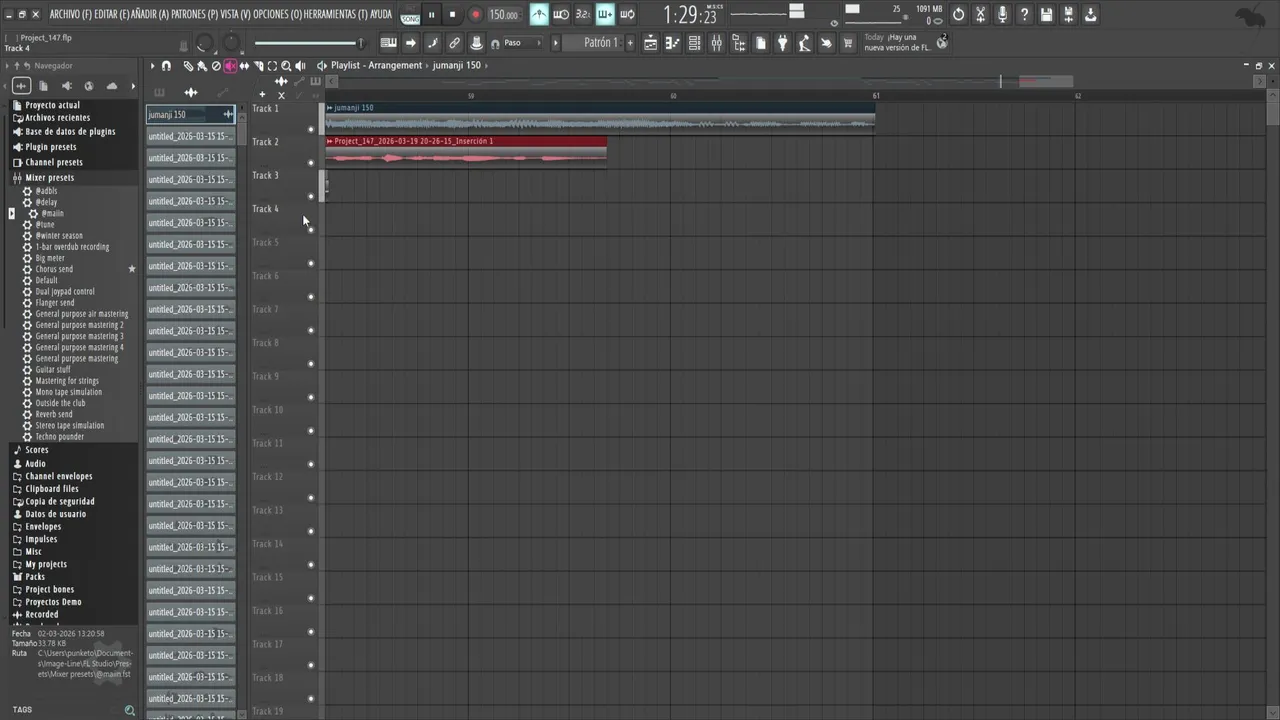Screen dimensions: 1280x720
Task: Open the playlist options arrow menu
Action: click(153, 66)
